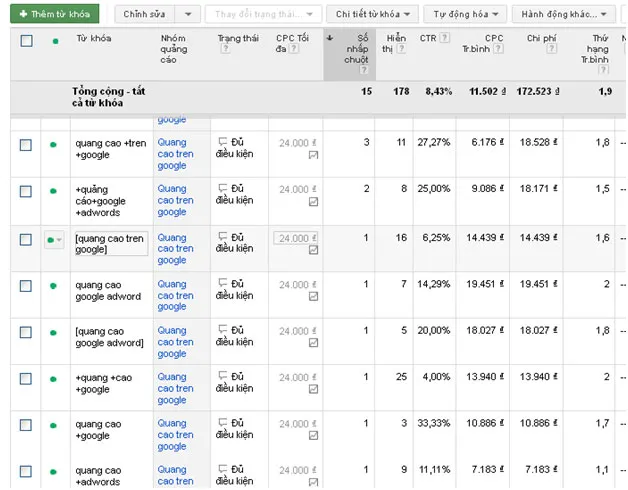Click the [quang cao tren google] keyword box
Viewport: 628px width, 490px height.
click(110, 243)
